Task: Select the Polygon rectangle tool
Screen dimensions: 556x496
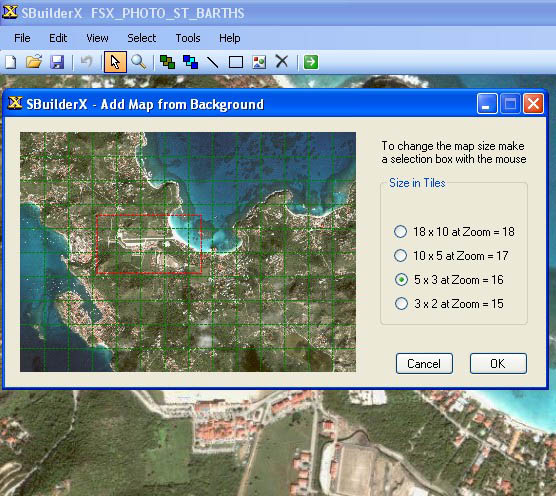Action: tap(236, 62)
